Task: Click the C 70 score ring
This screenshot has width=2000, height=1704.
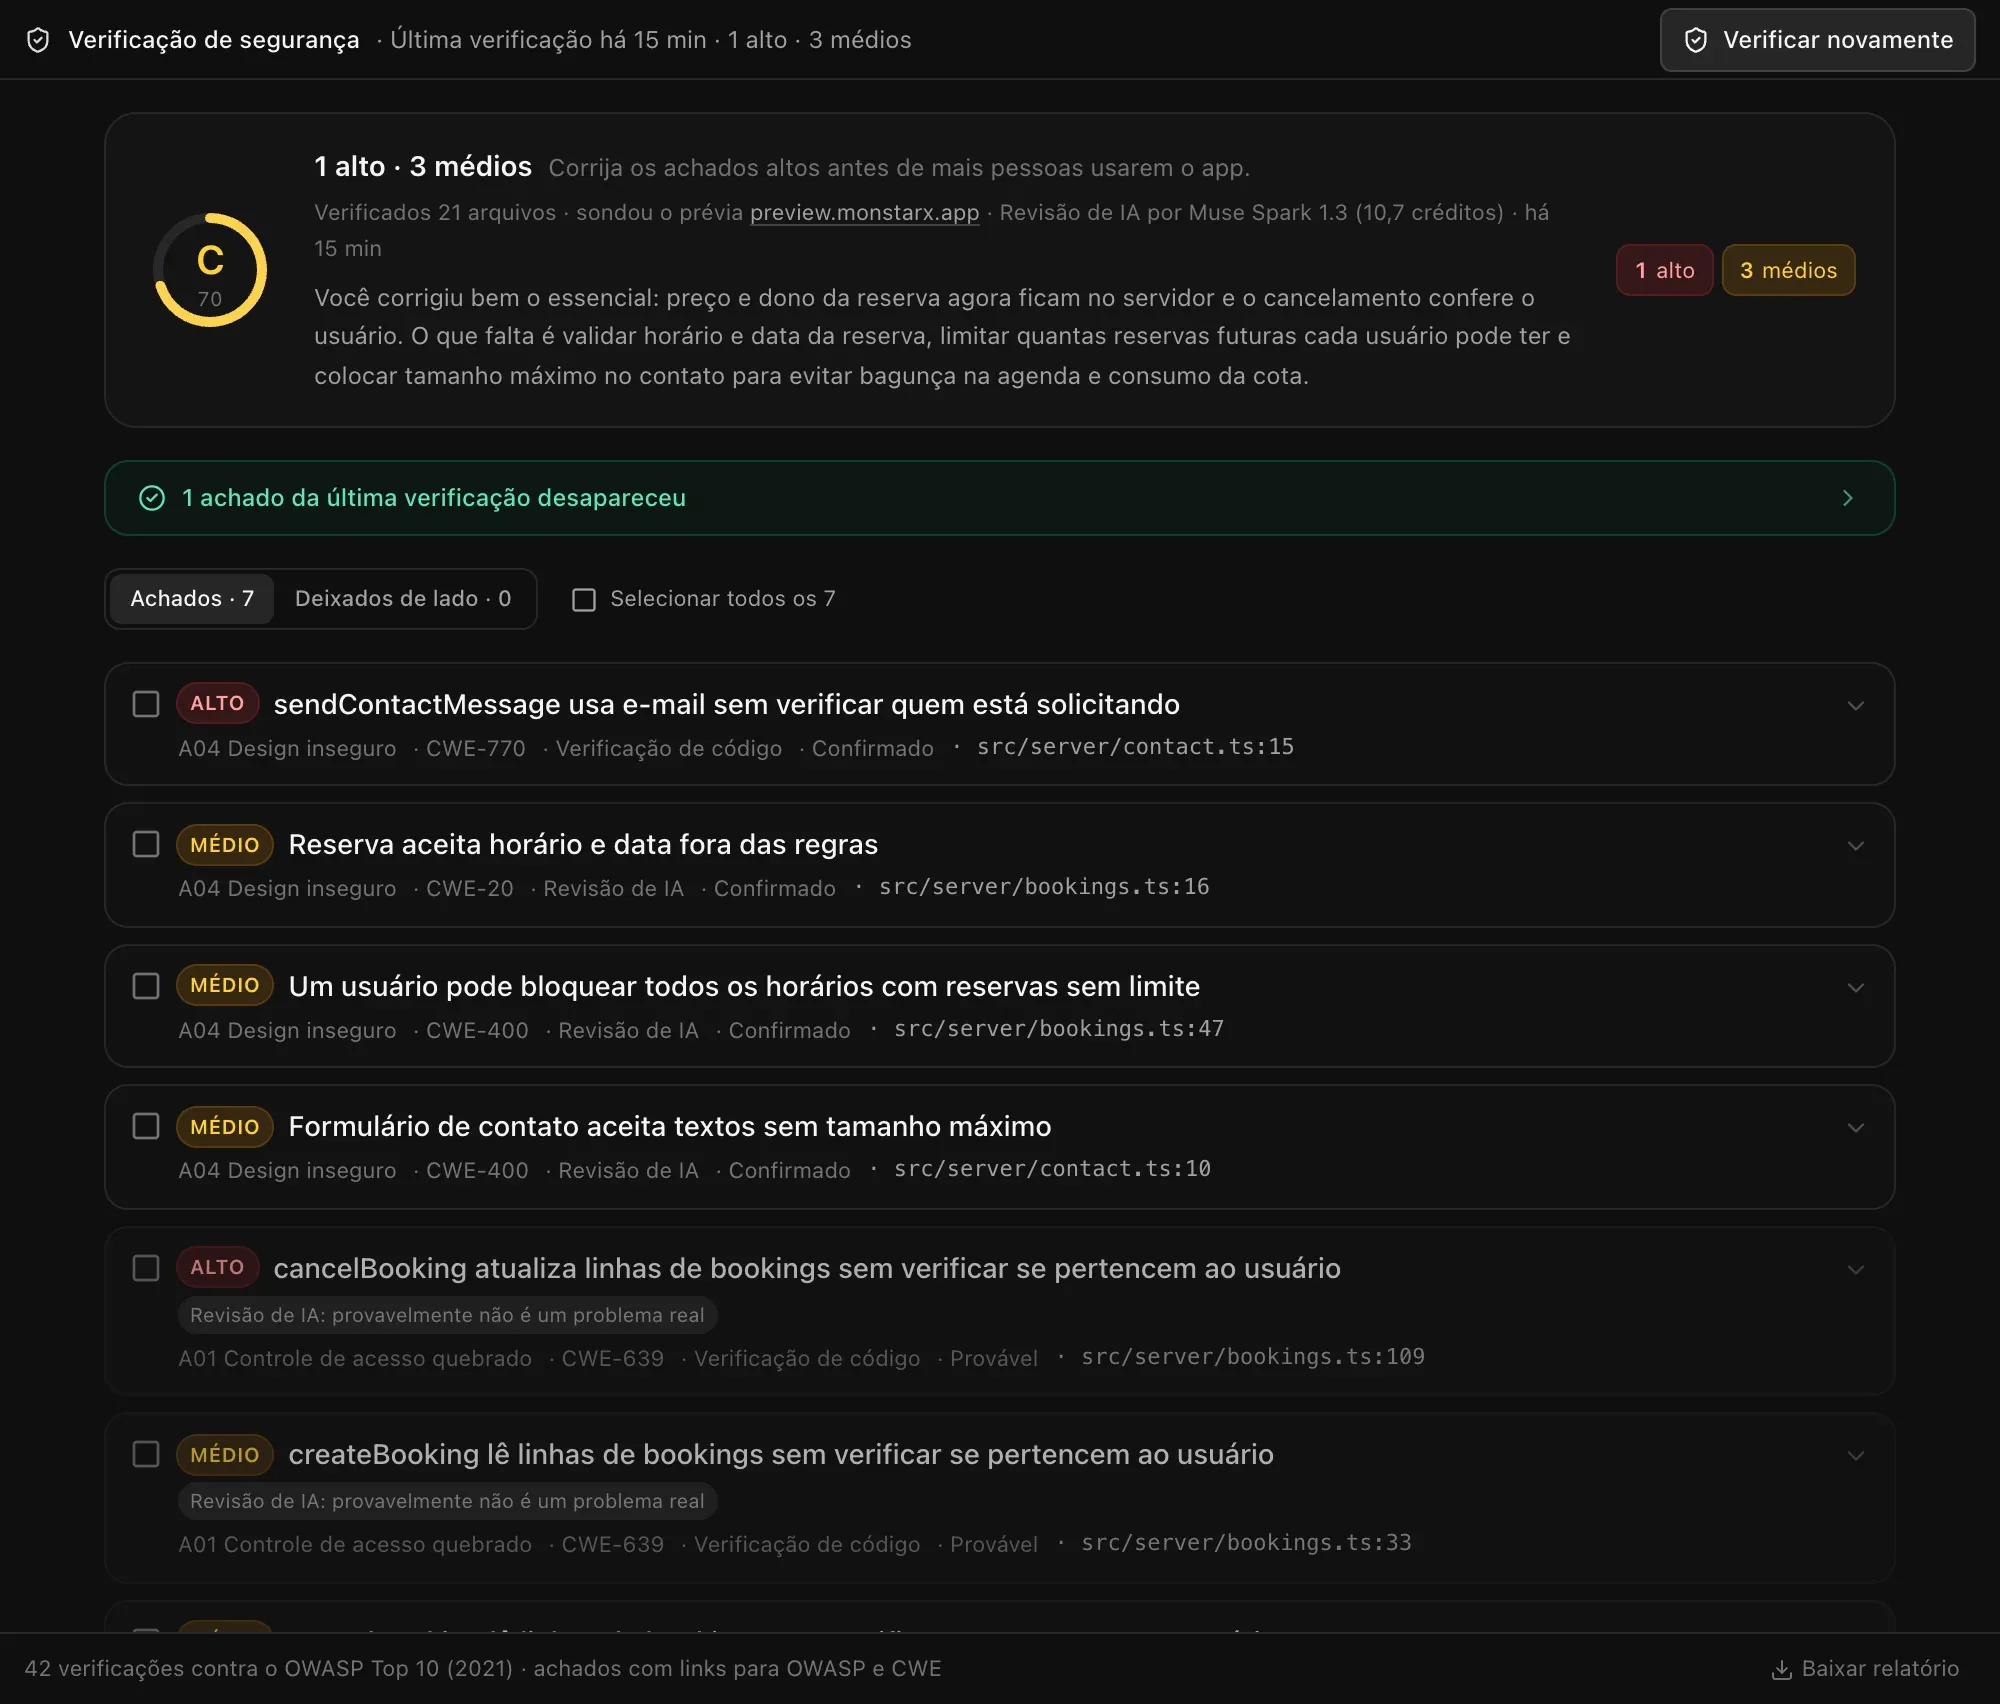Action: (x=210, y=270)
